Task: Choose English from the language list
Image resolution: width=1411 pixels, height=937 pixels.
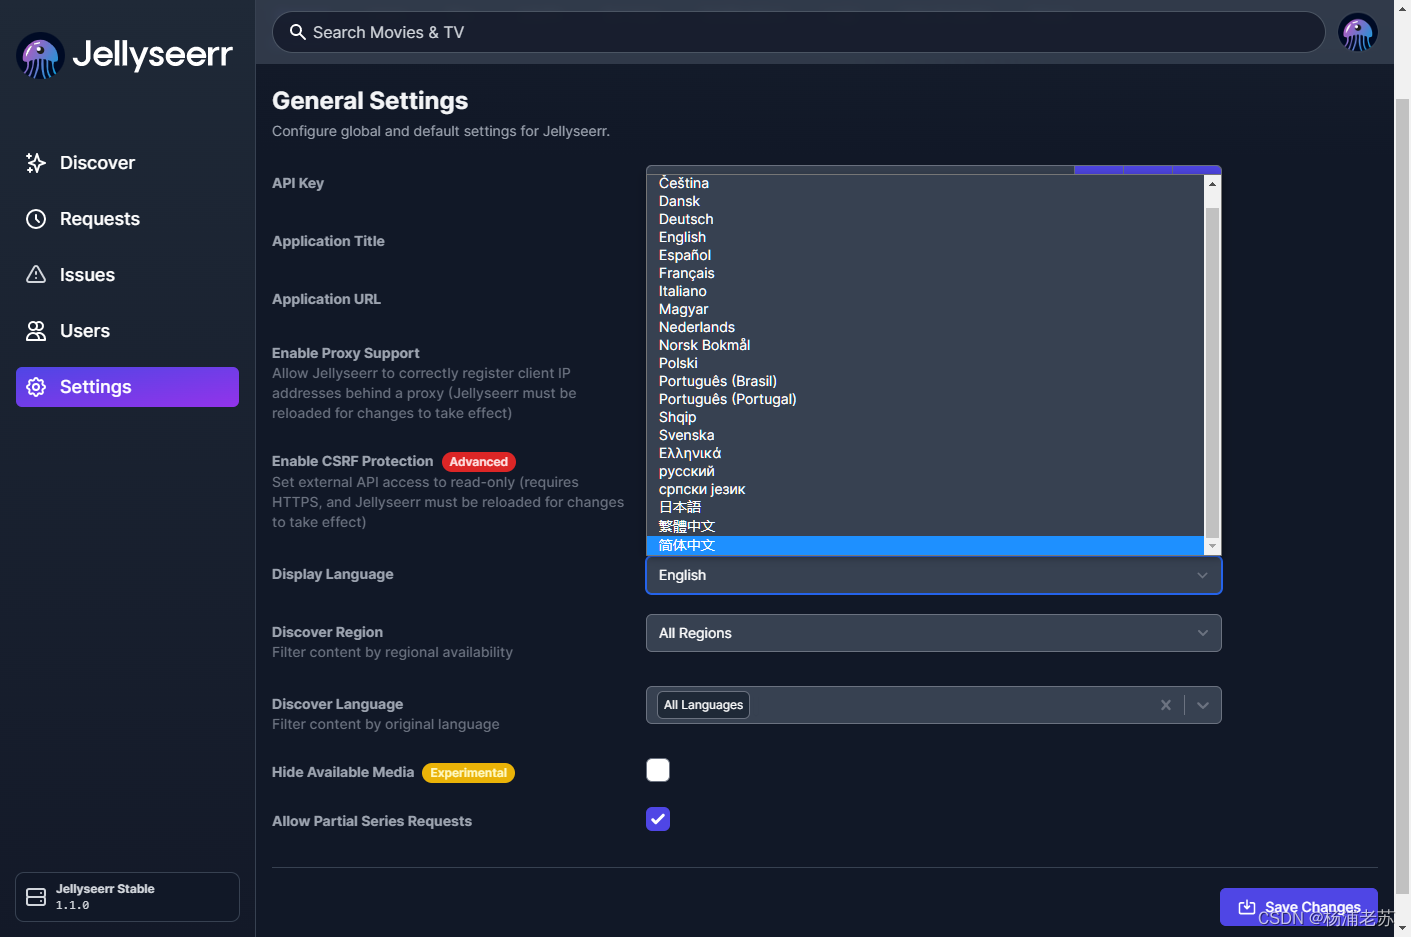Action: [925, 237]
